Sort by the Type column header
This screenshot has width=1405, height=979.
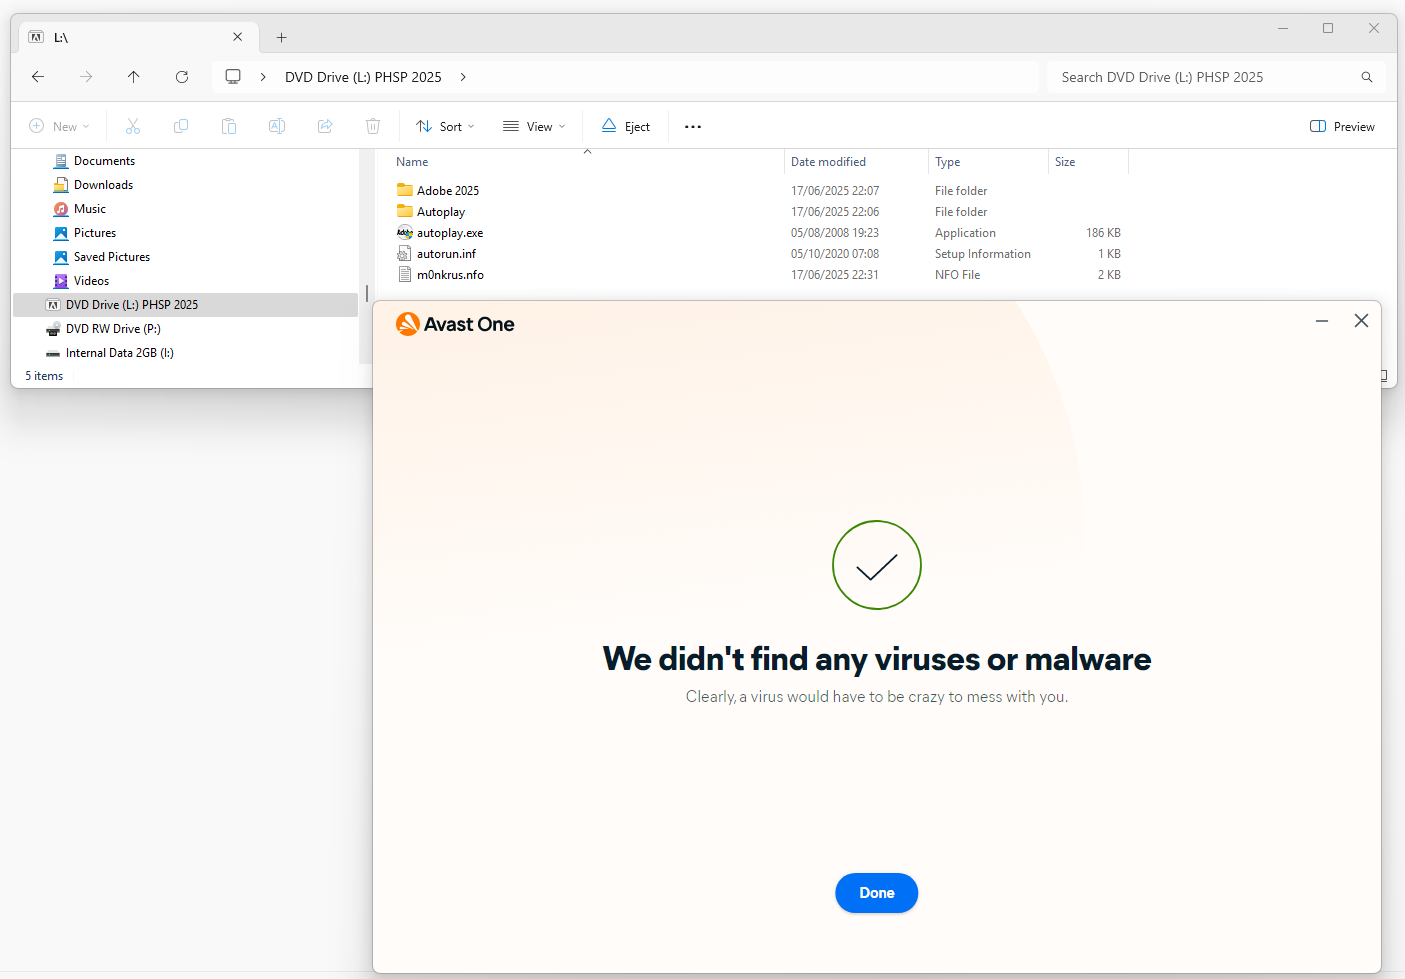click(947, 162)
